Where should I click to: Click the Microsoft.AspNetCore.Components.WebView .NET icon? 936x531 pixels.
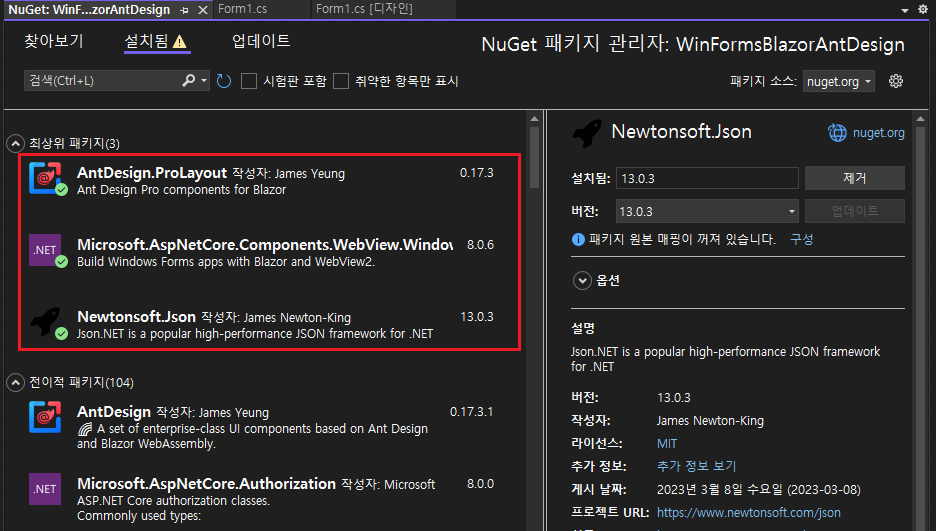(x=45, y=250)
